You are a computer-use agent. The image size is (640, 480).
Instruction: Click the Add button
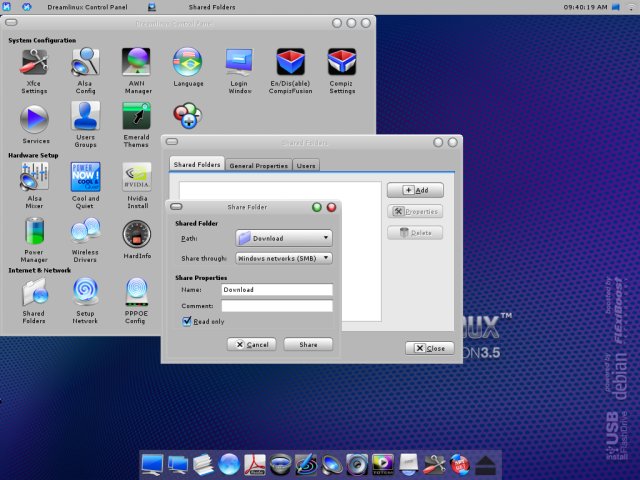click(x=415, y=190)
